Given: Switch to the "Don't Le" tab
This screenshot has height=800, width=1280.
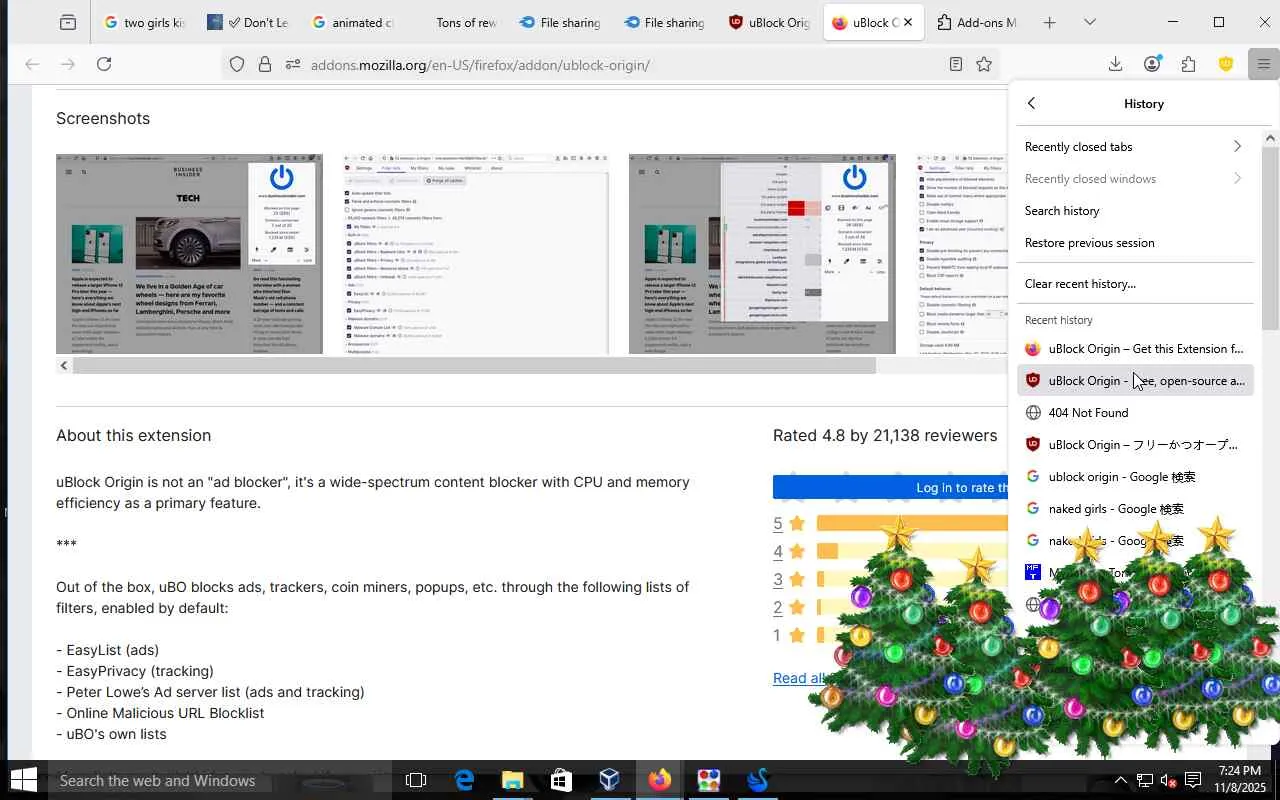Looking at the screenshot, I should (248, 22).
